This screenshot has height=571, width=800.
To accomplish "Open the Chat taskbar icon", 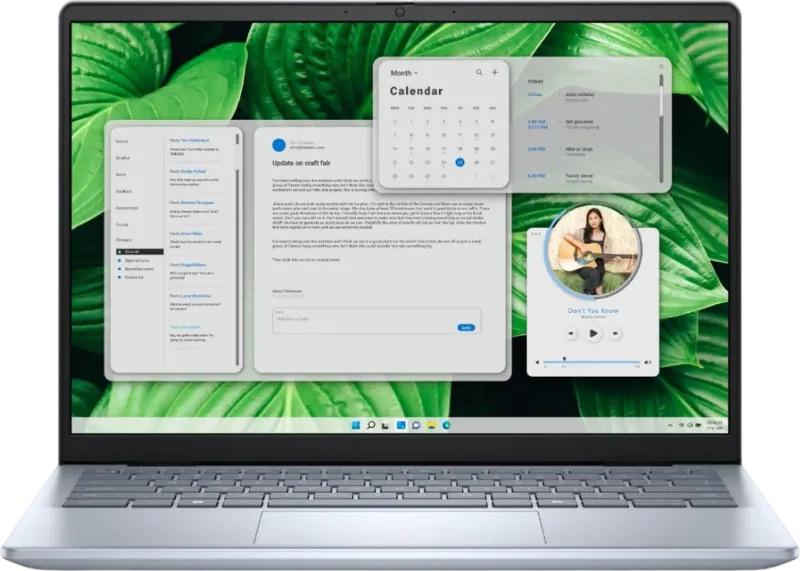I will 416,425.
